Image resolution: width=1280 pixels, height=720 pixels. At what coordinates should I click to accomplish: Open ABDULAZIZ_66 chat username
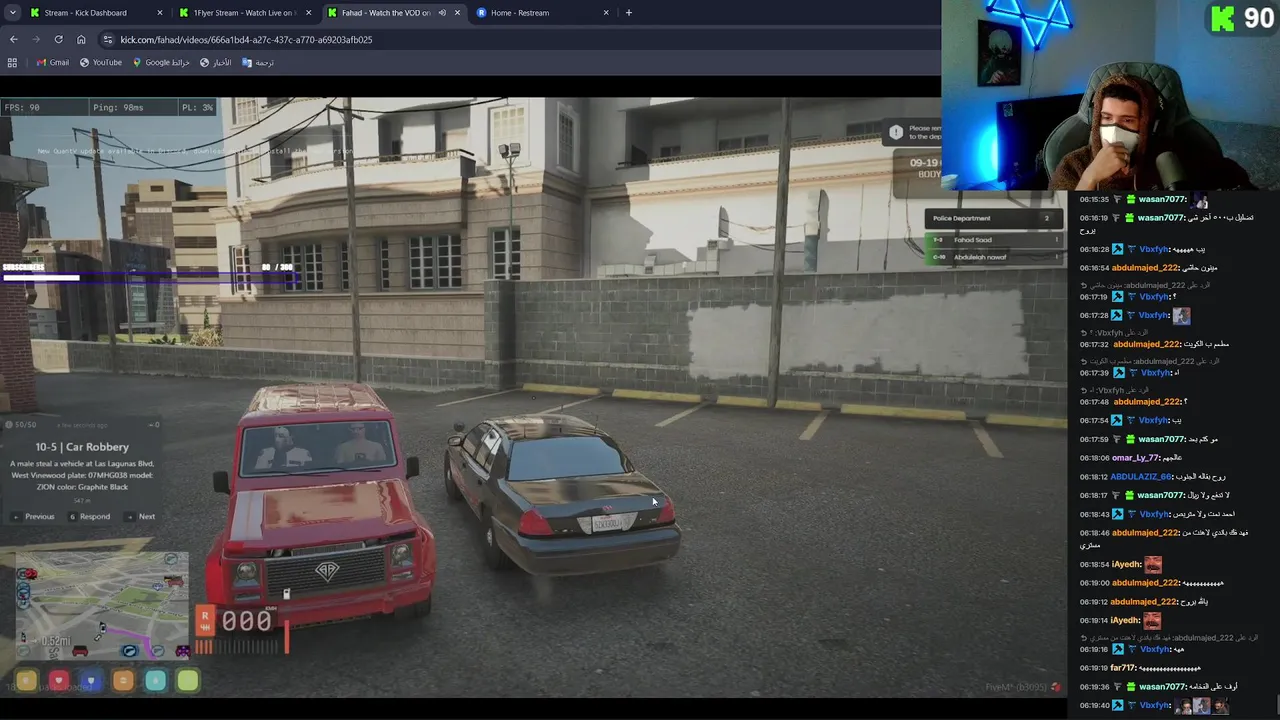click(1141, 477)
